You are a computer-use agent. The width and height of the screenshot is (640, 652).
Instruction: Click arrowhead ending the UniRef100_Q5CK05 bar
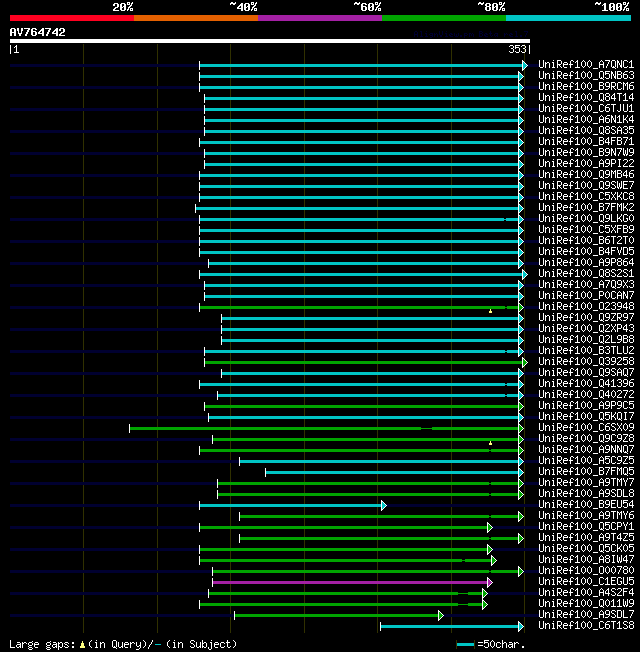[x=490, y=550]
